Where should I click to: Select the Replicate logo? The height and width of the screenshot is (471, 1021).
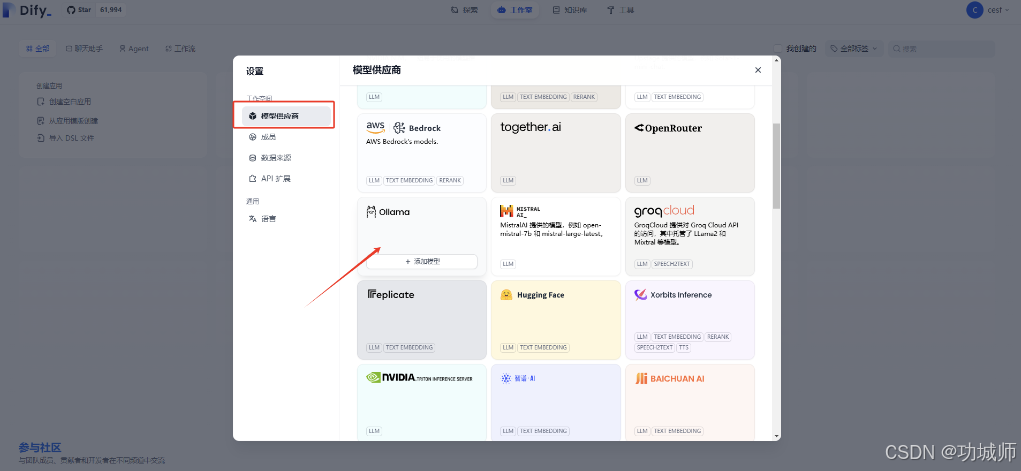(391, 295)
